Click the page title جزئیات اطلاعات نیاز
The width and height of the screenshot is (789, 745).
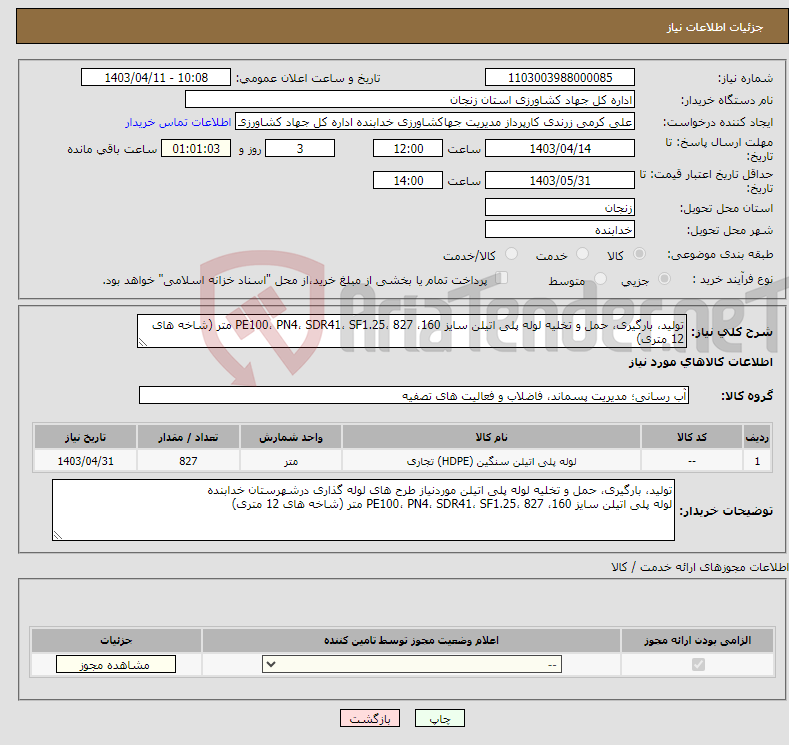tap(715, 27)
